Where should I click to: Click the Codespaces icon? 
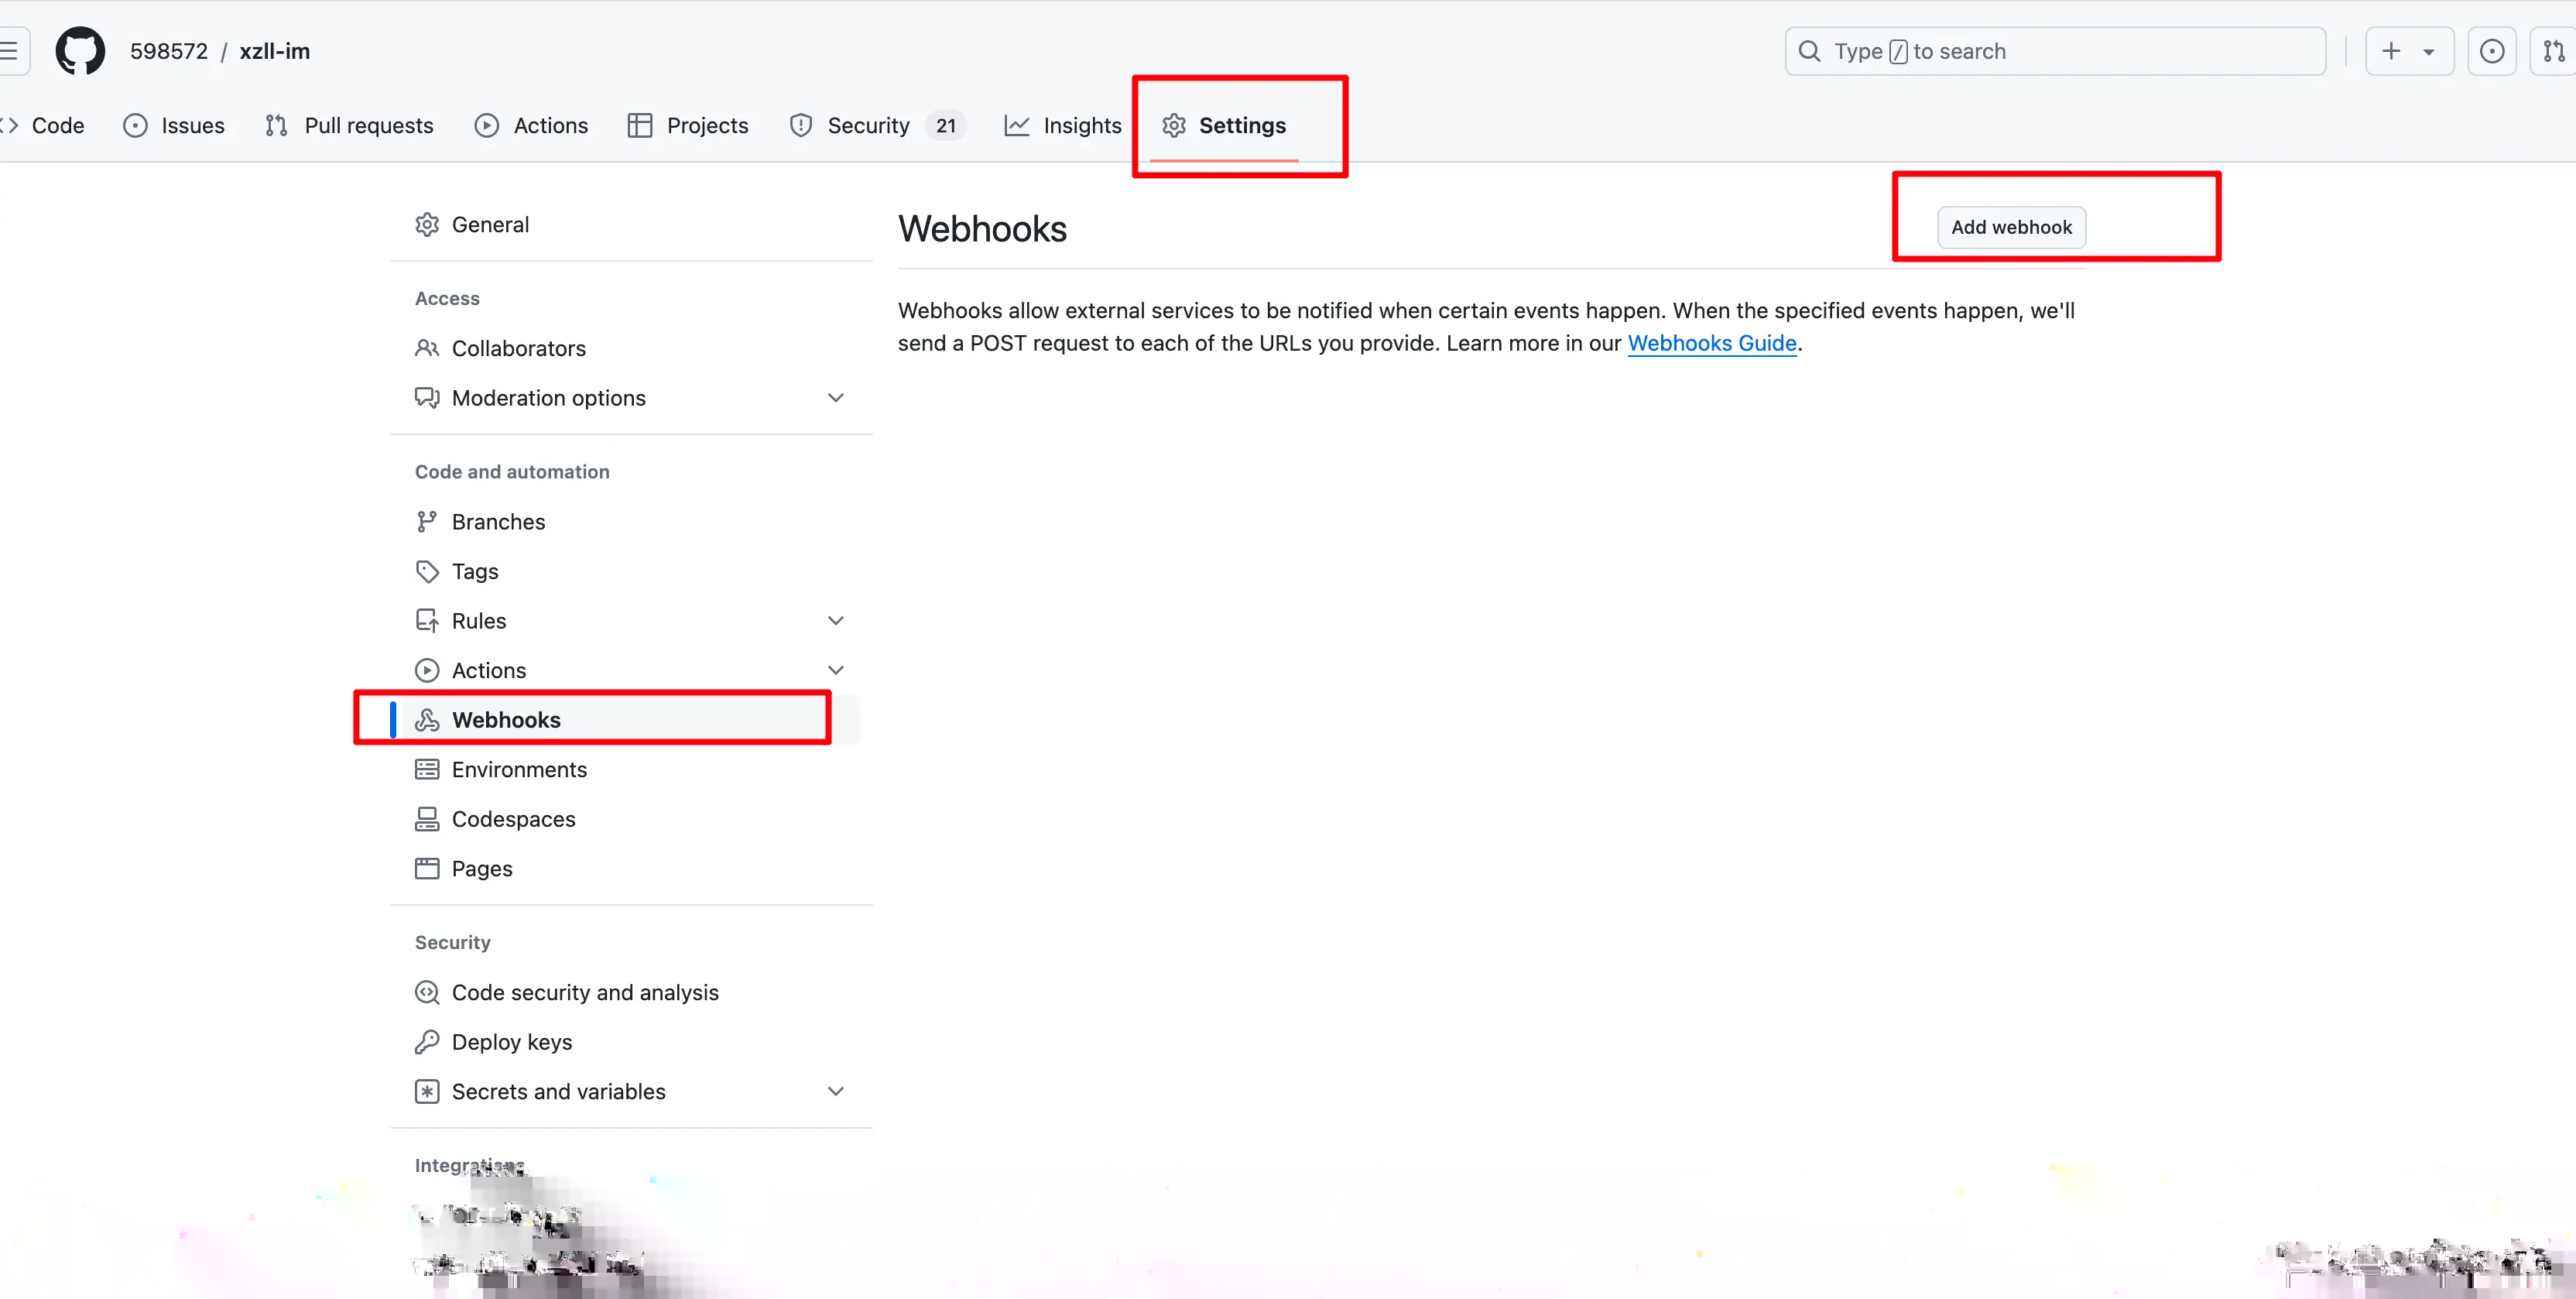[427, 819]
